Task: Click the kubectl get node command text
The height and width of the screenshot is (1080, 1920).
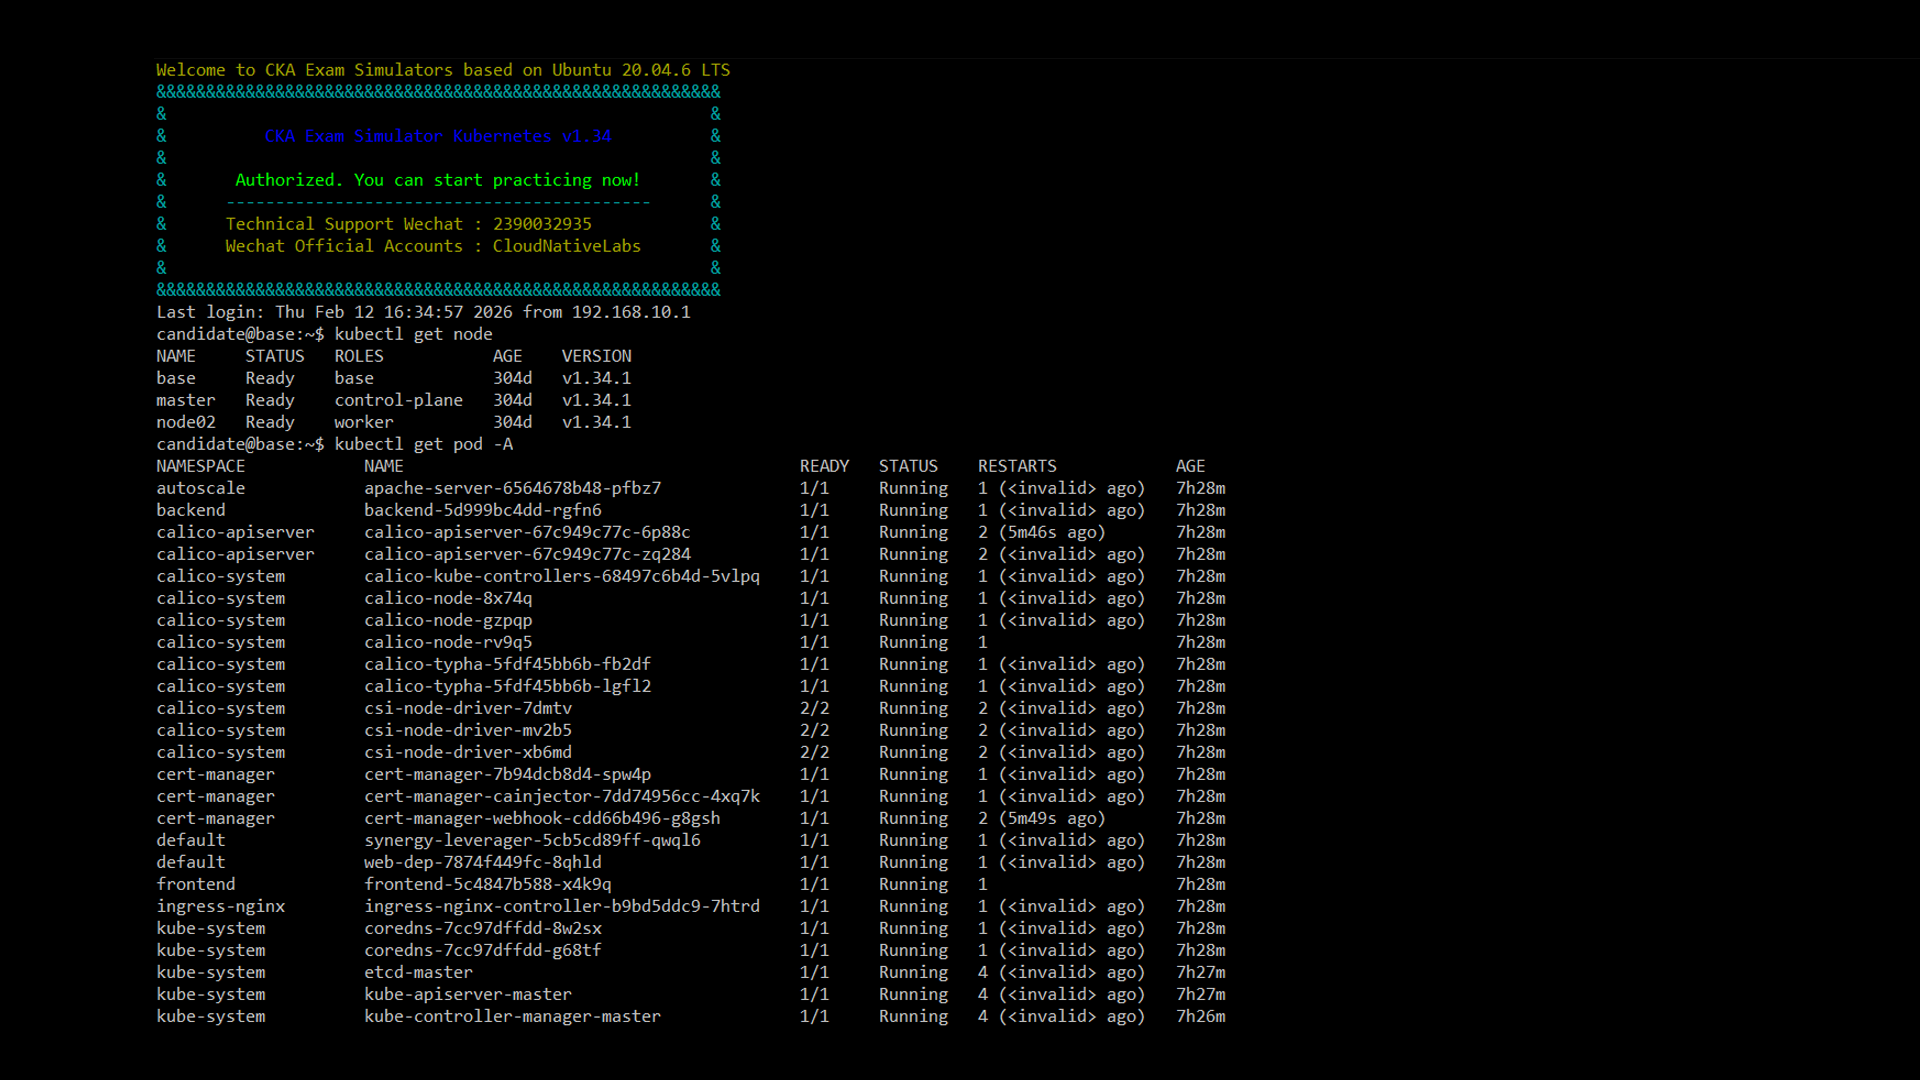Action: (413, 334)
